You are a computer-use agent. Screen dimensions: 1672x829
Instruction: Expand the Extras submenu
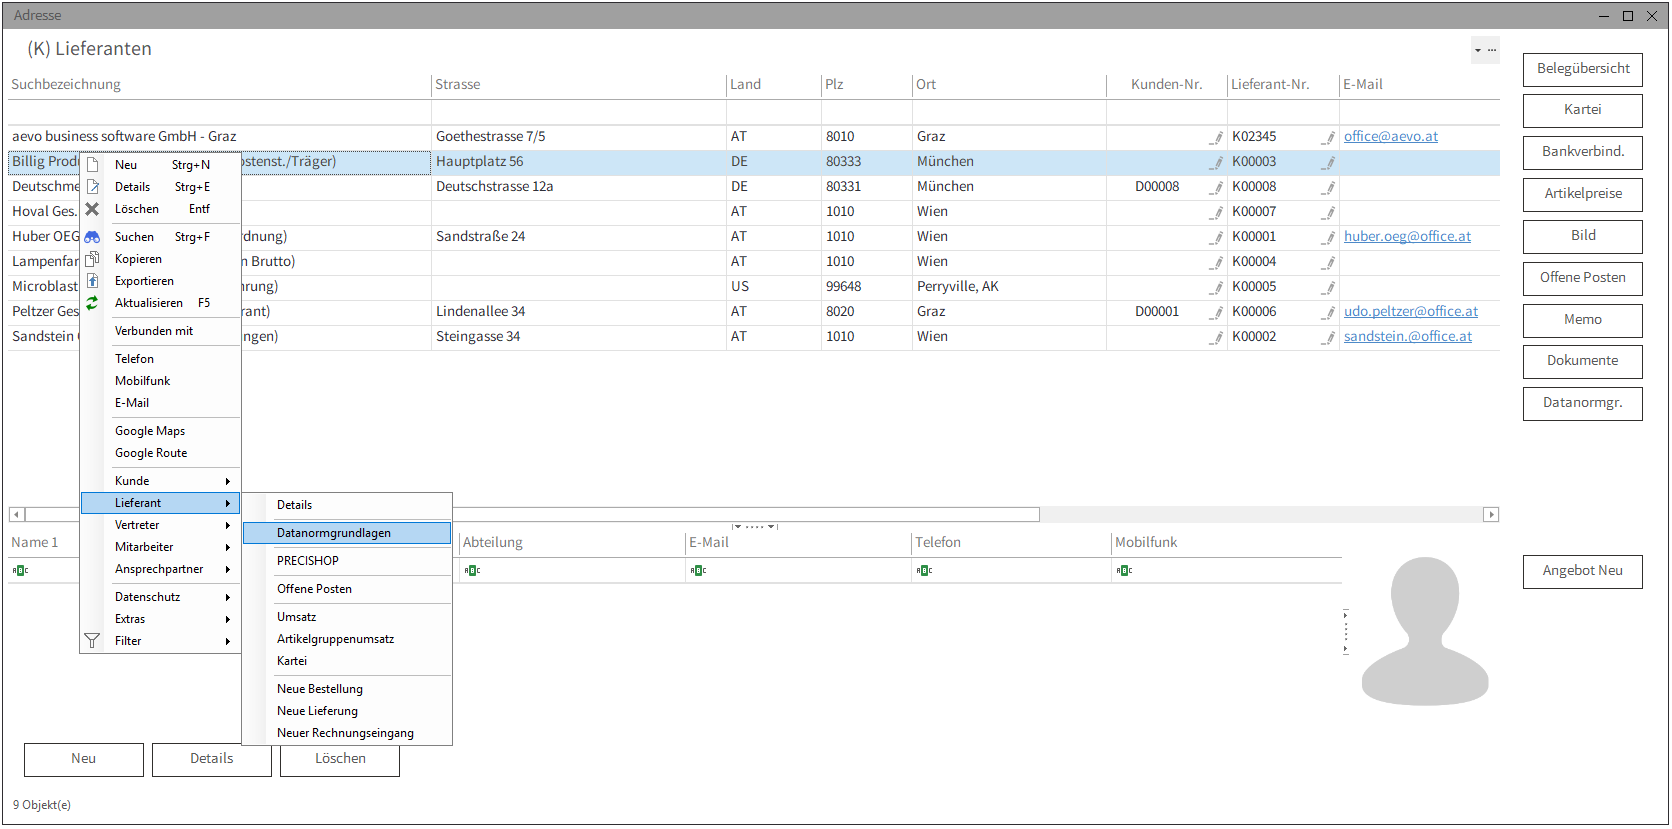pyautogui.click(x=161, y=619)
